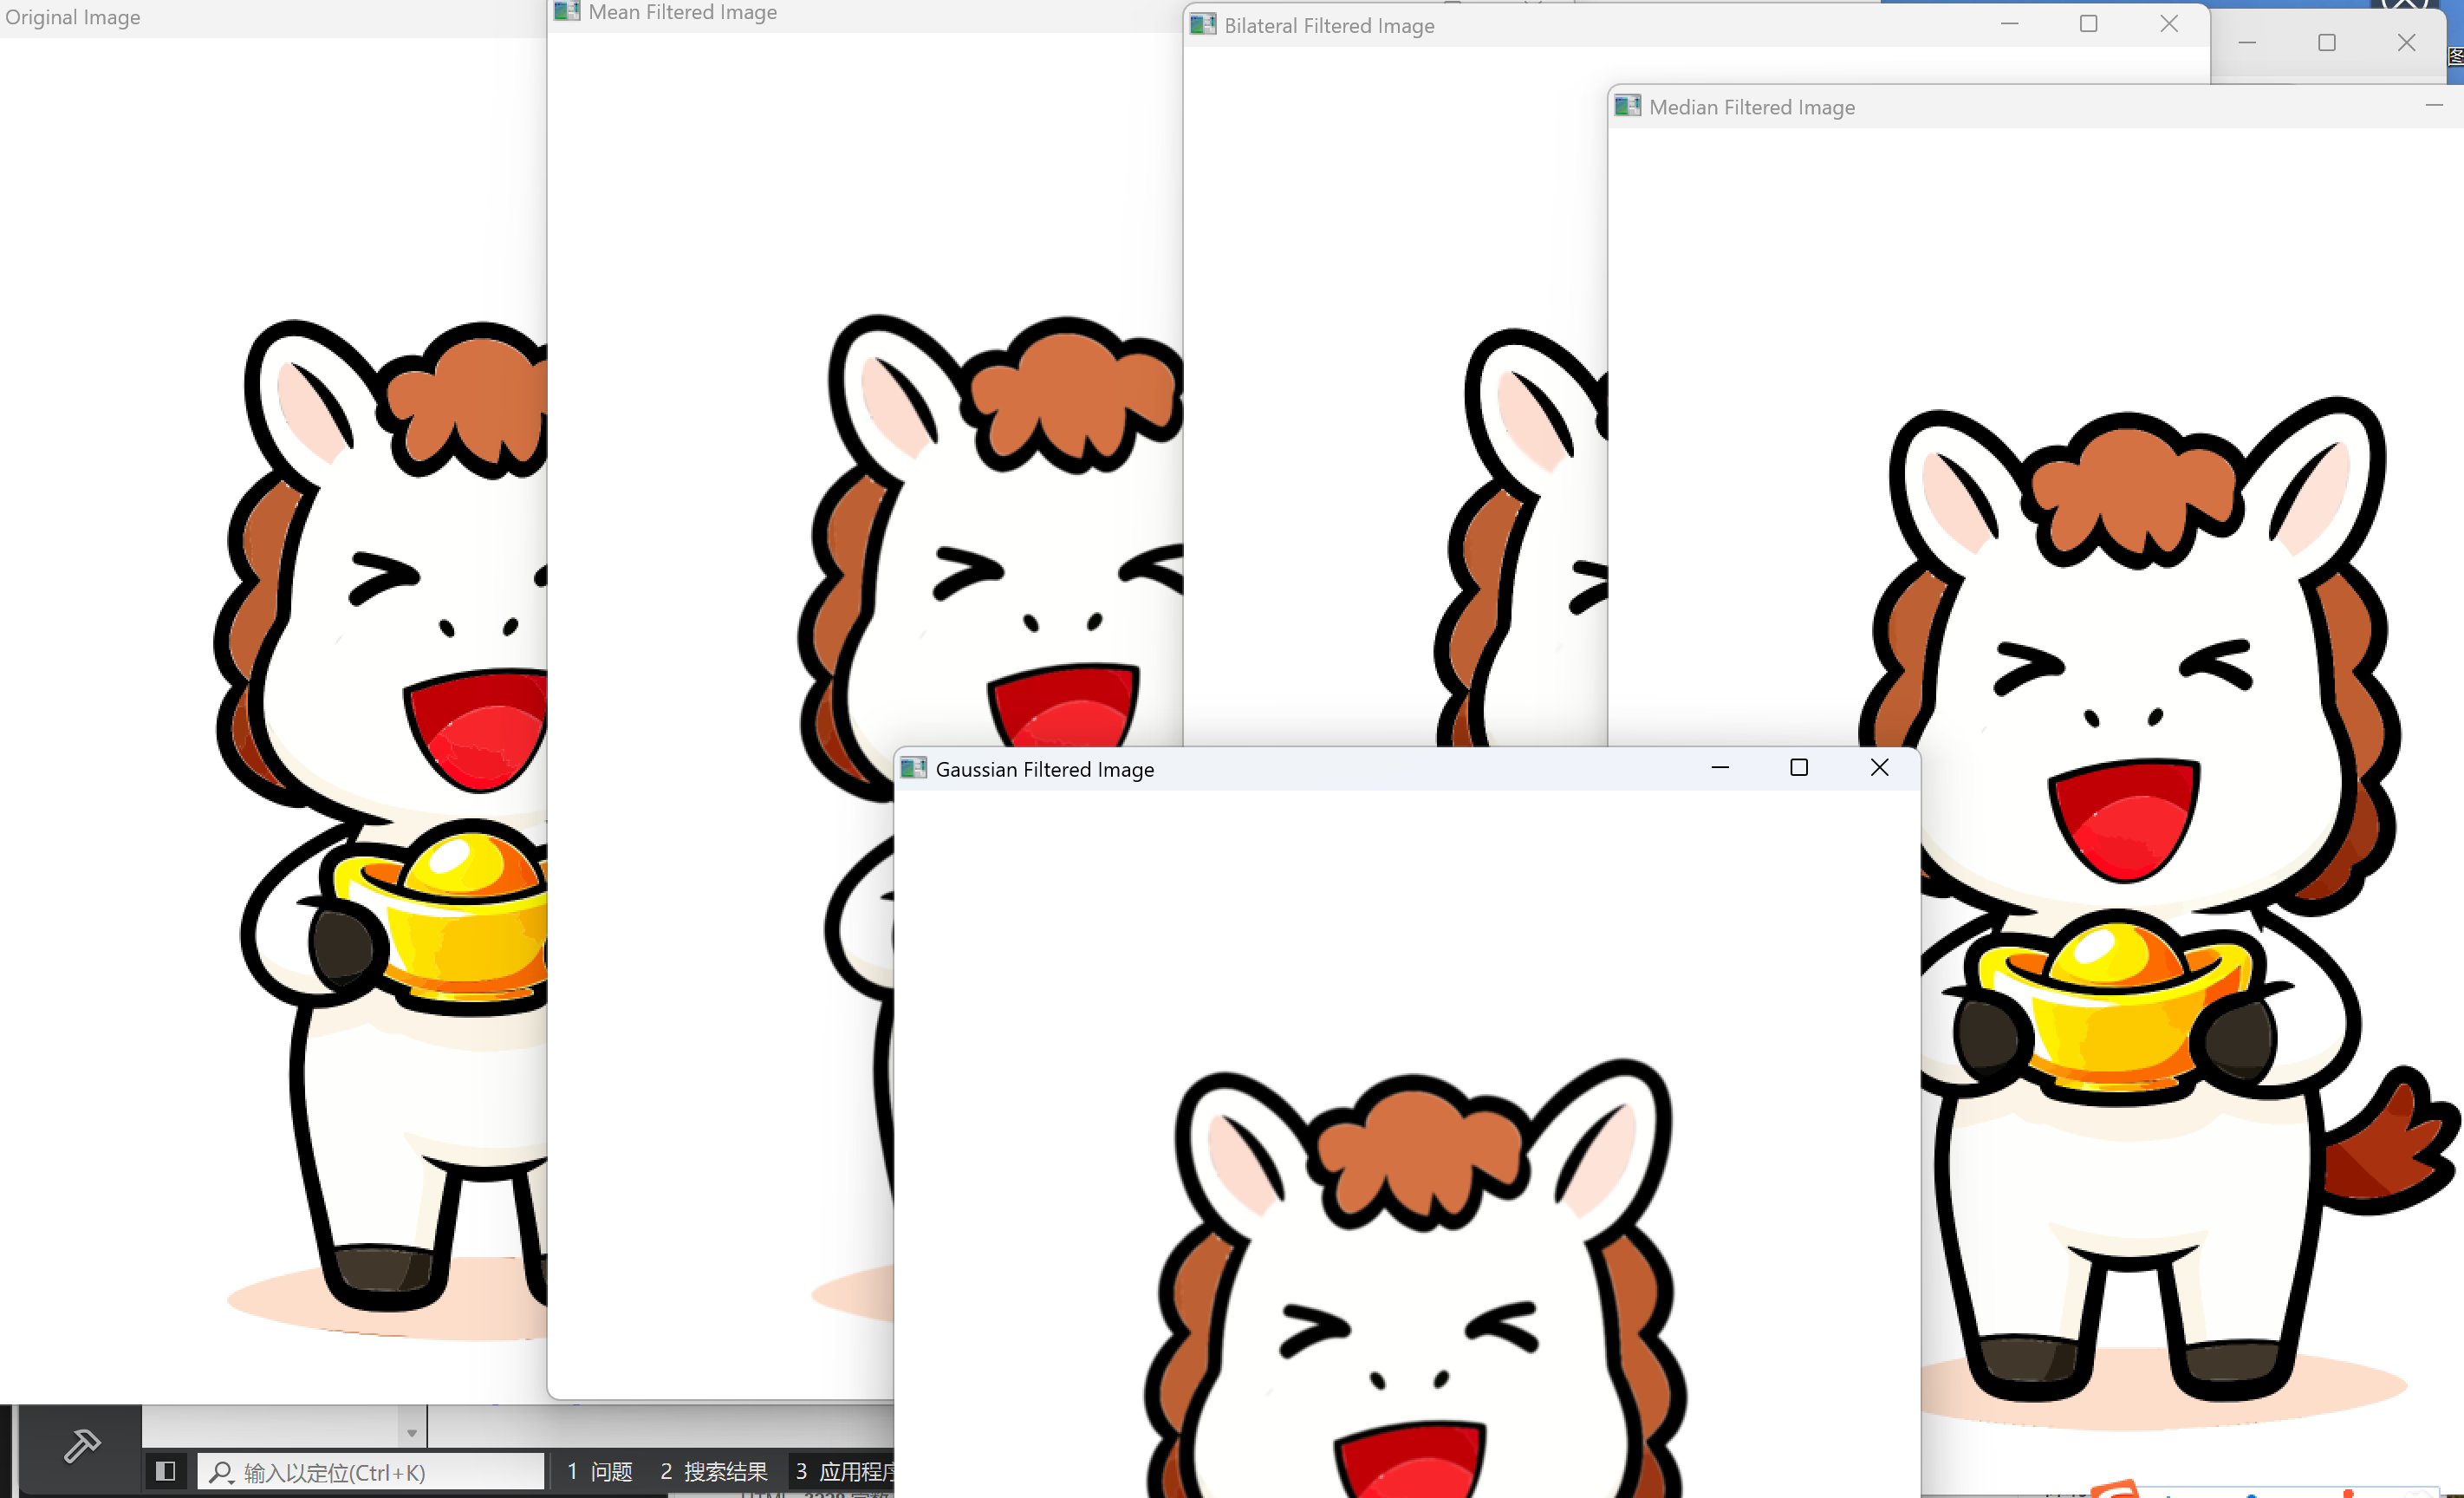Close the Gaussian Filtered Image window
The image size is (2464, 1498).
(x=1879, y=767)
